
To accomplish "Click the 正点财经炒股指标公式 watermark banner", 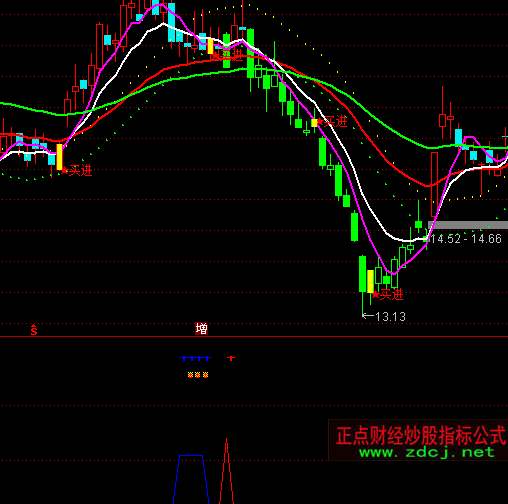I will coord(421,435).
